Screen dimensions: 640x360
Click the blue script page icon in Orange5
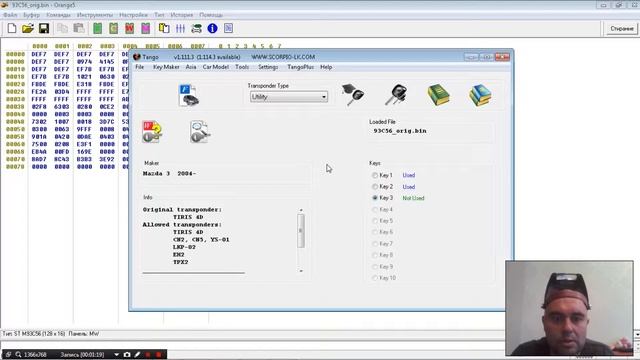228,28
